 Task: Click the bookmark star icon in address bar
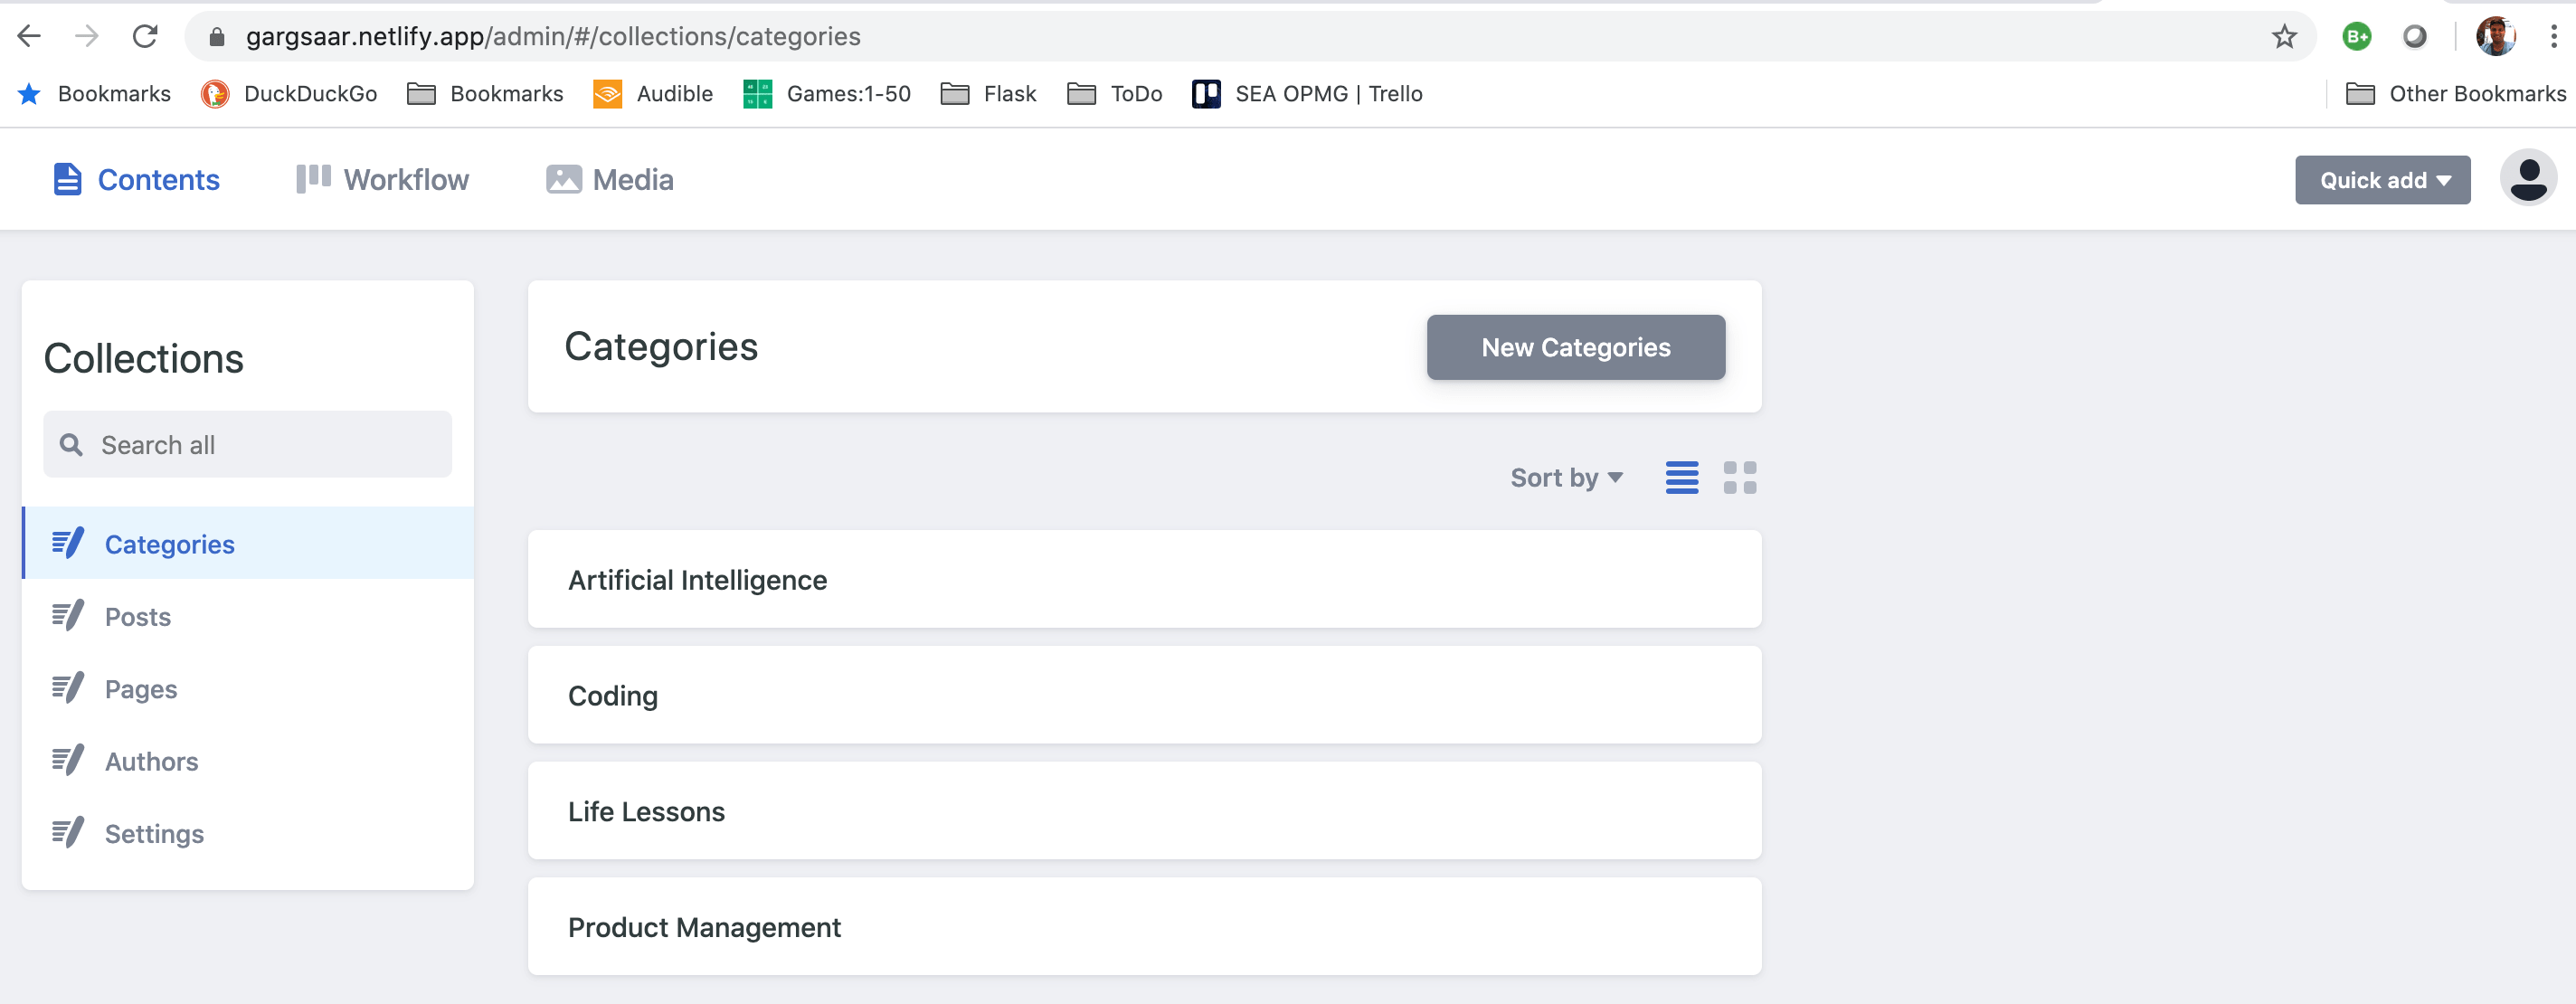tap(2284, 37)
